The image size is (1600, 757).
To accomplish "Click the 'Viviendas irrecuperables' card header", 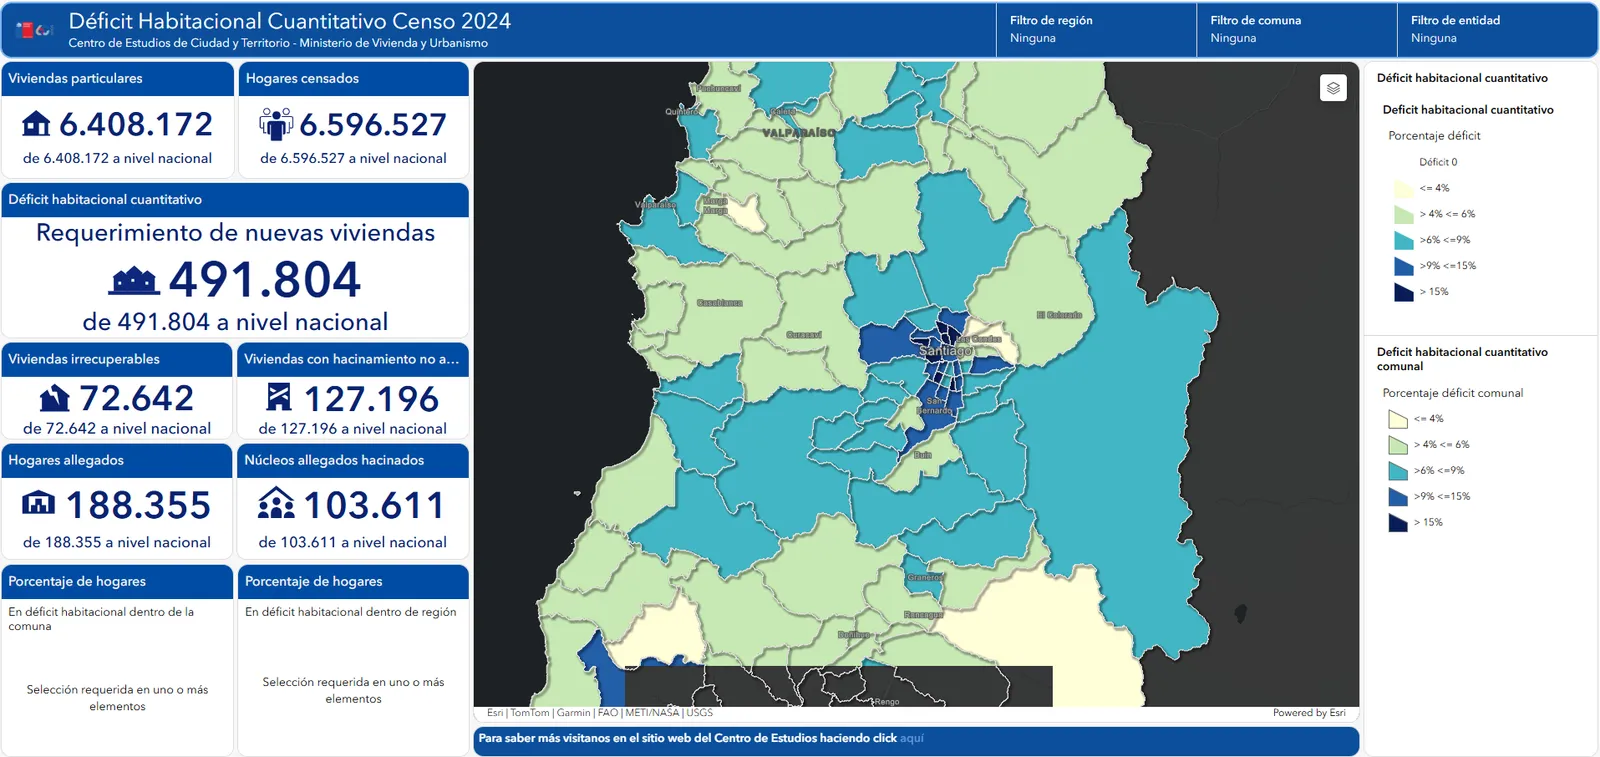I will tap(117, 359).
